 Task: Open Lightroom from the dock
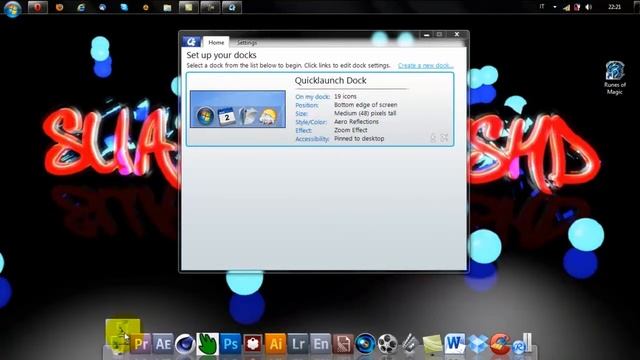[x=298, y=344]
